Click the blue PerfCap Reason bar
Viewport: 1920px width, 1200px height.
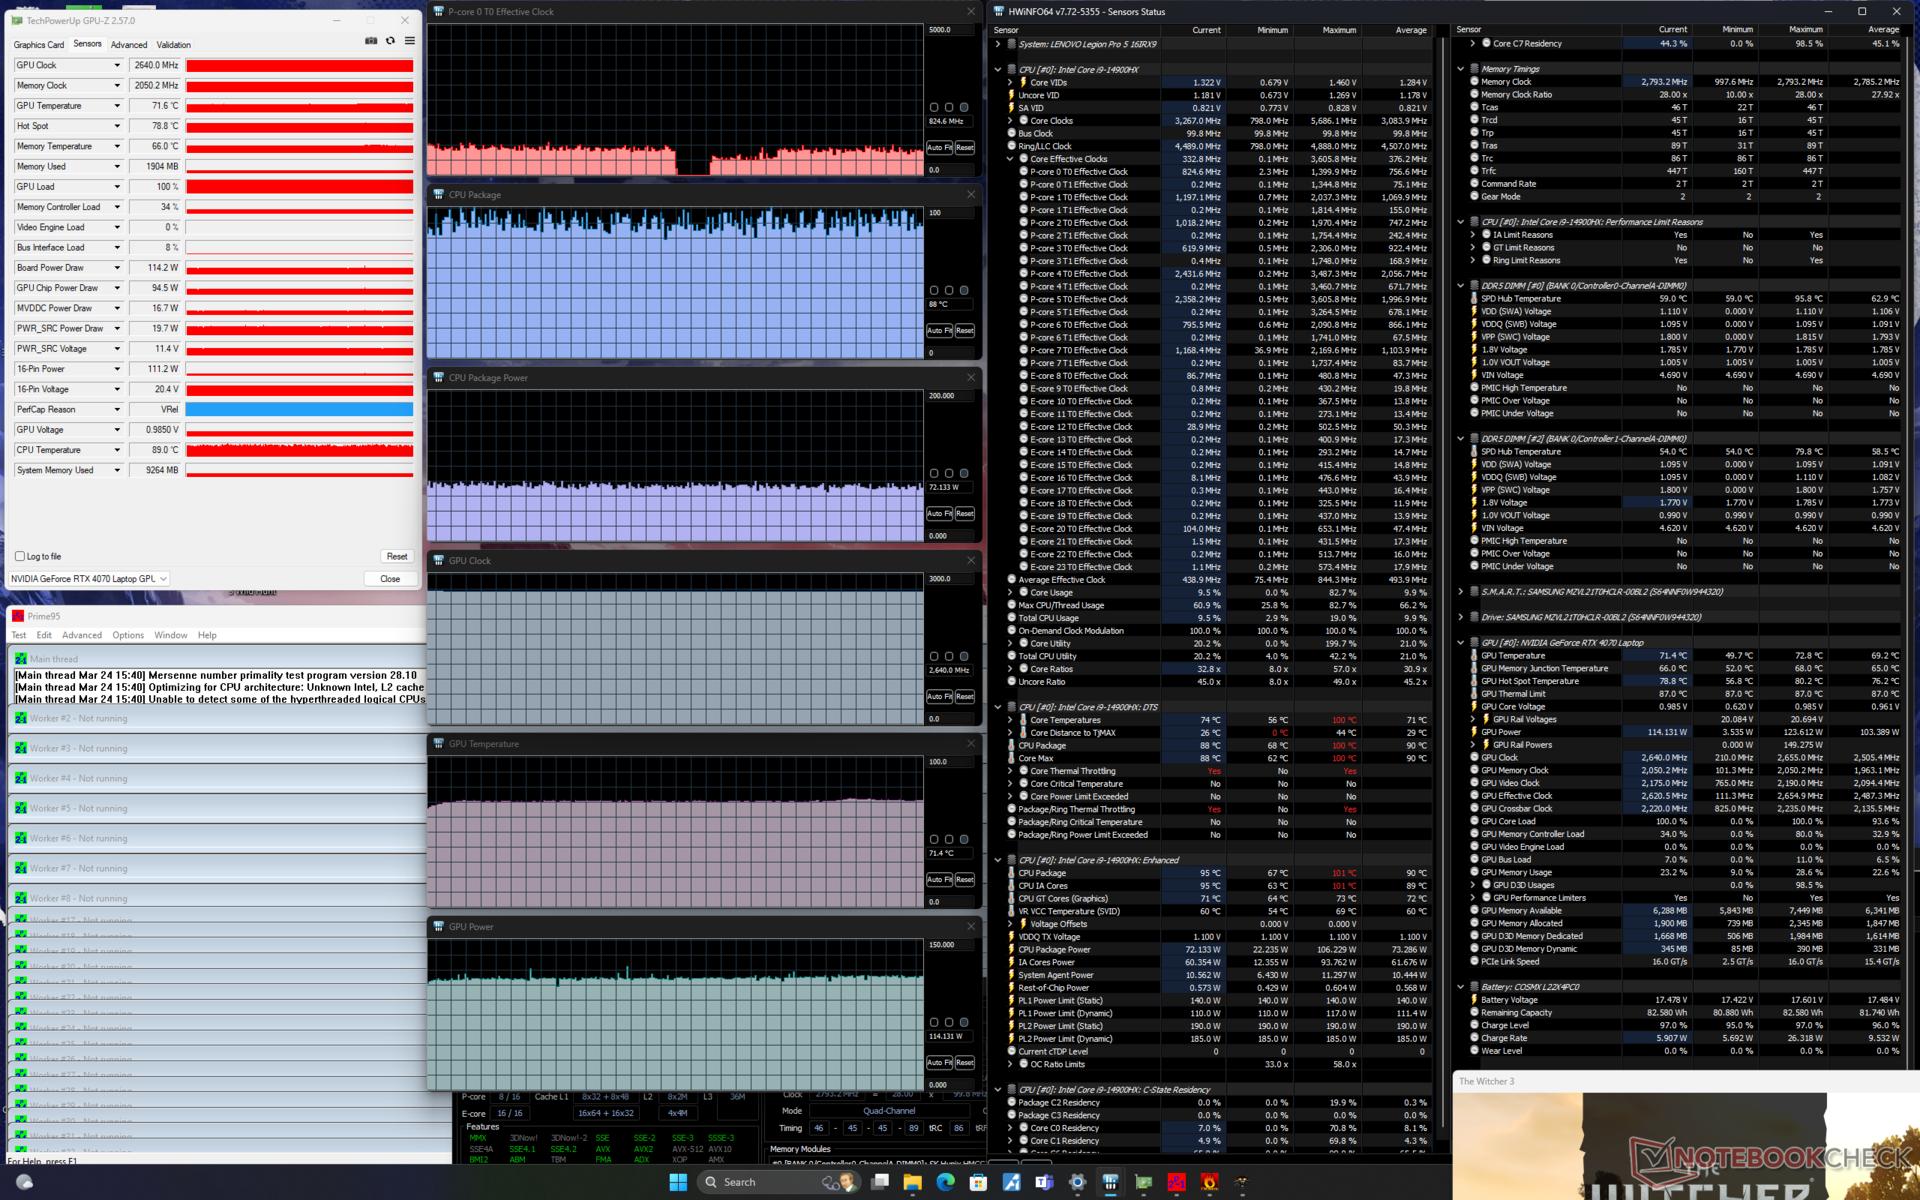pyautogui.click(x=299, y=409)
